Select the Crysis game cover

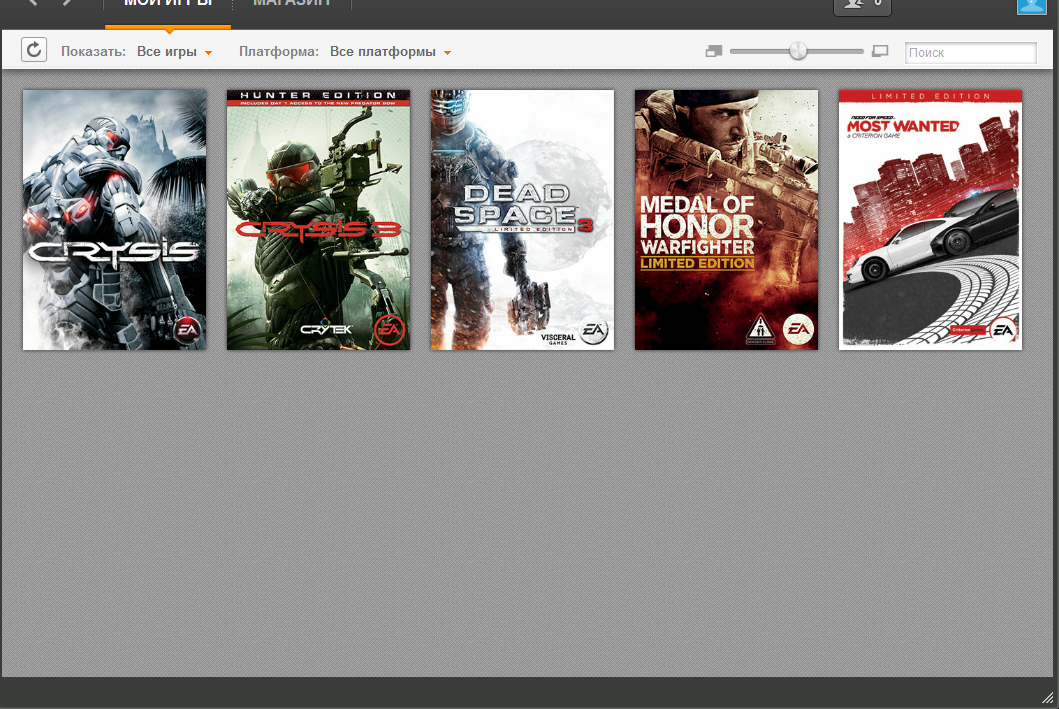pos(115,220)
